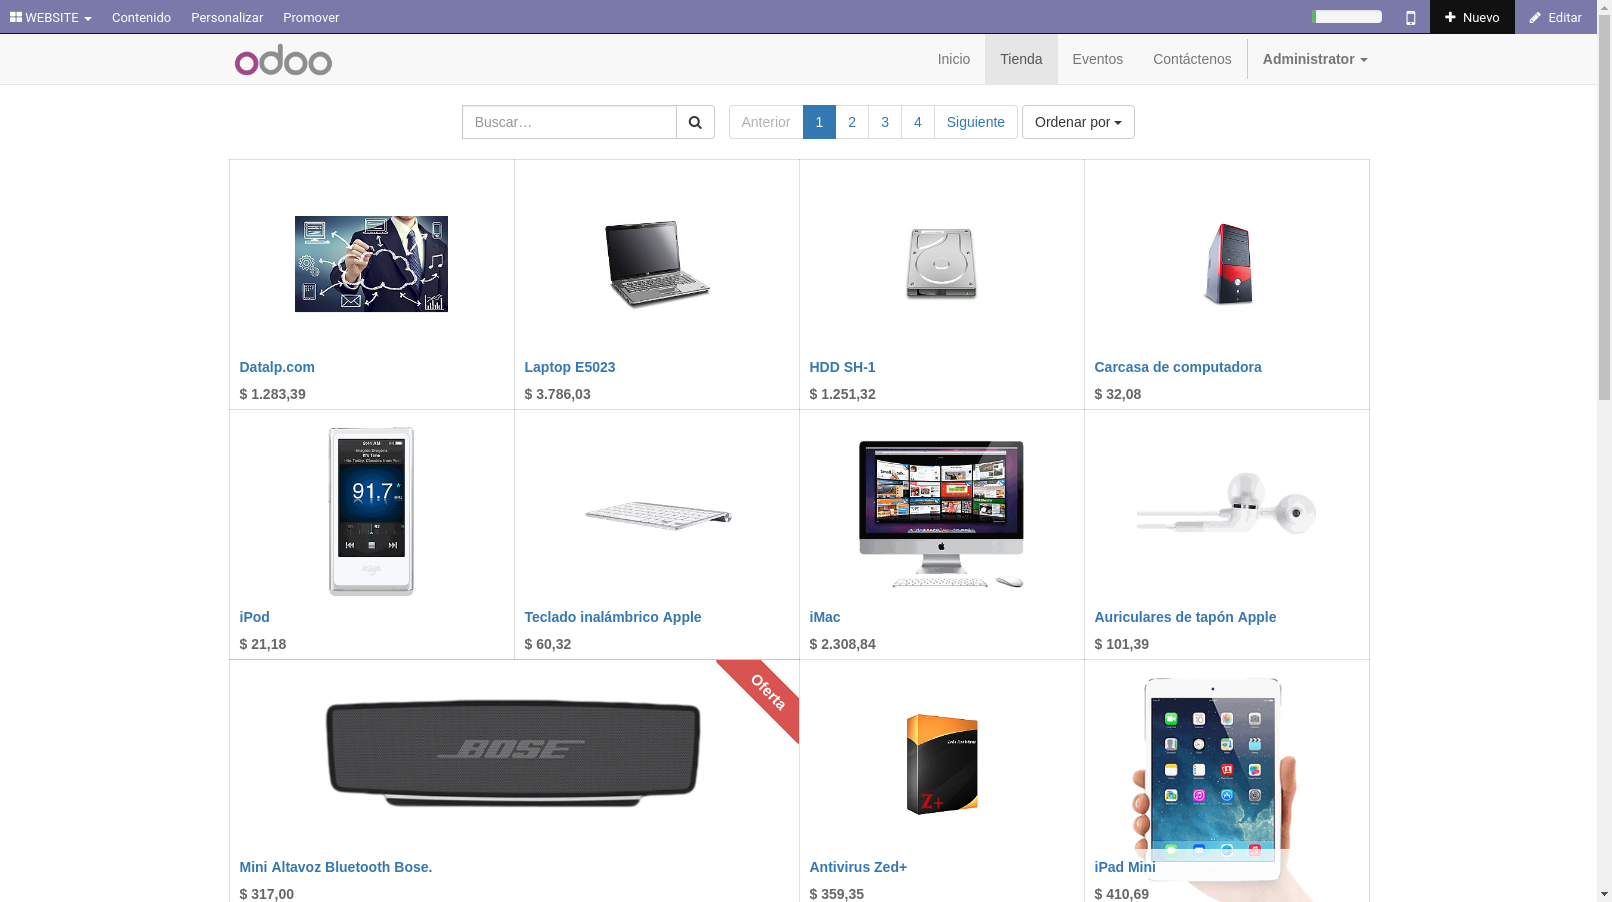Screen dimensions: 1612x902
Task: Click inside the Buscar search field
Action: pyautogui.click(x=569, y=122)
